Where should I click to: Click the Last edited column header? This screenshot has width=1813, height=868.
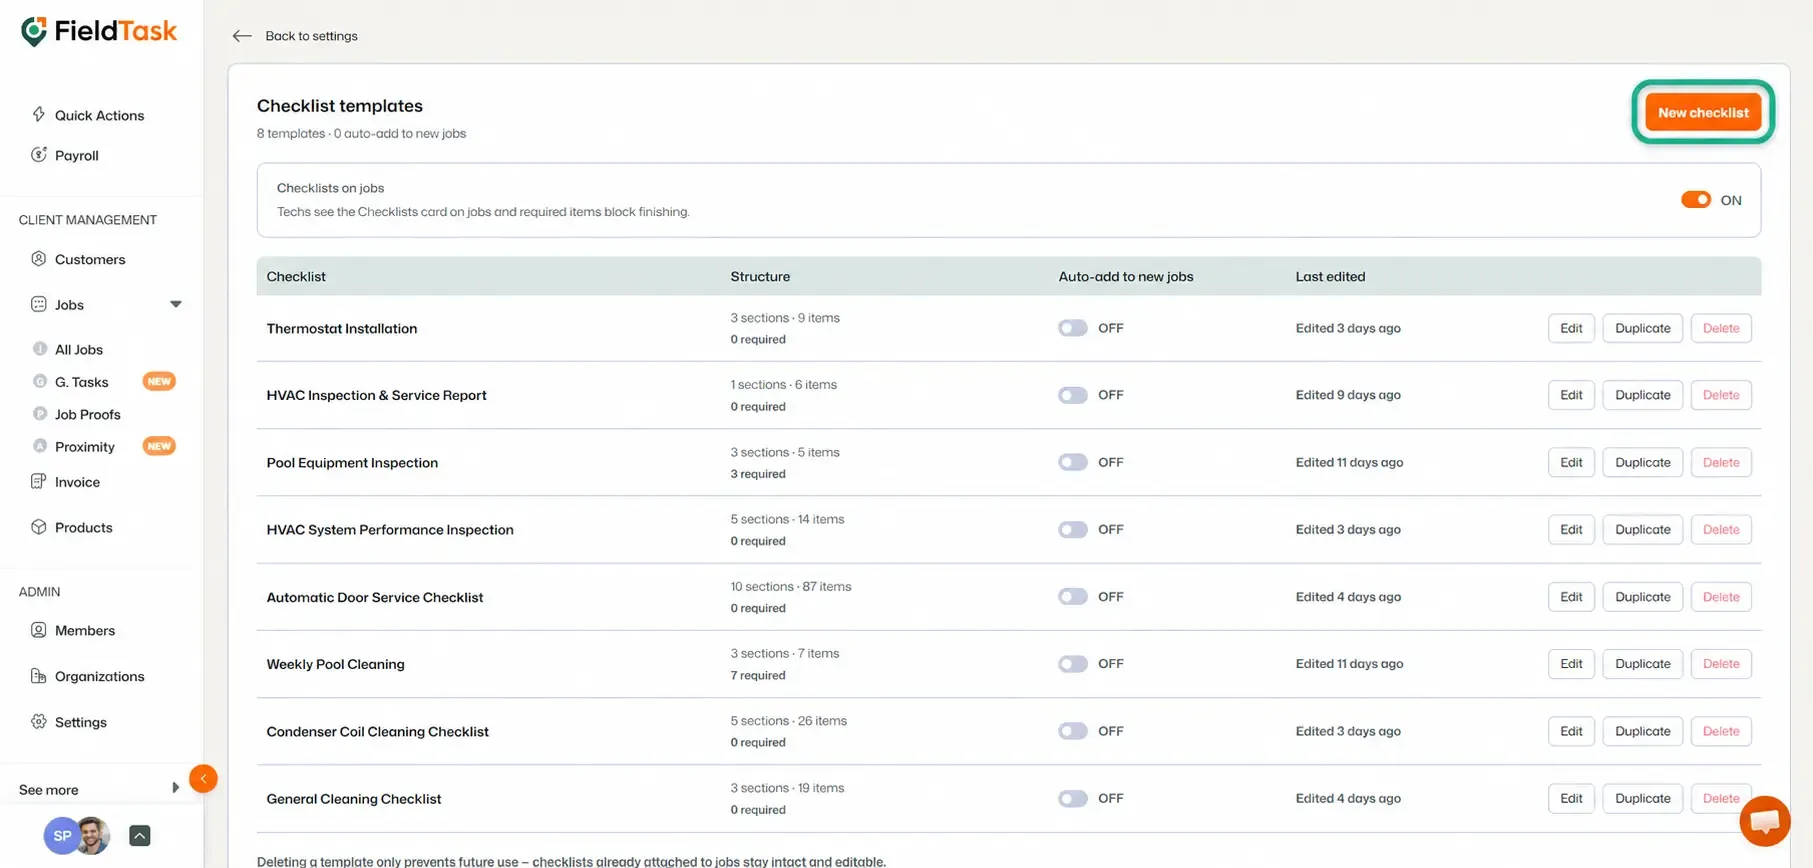tap(1330, 276)
